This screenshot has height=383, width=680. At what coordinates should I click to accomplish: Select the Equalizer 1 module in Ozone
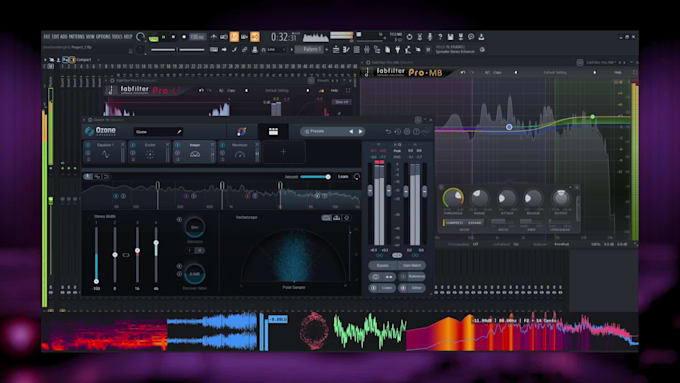pyautogui.click(x=105, y=152)
